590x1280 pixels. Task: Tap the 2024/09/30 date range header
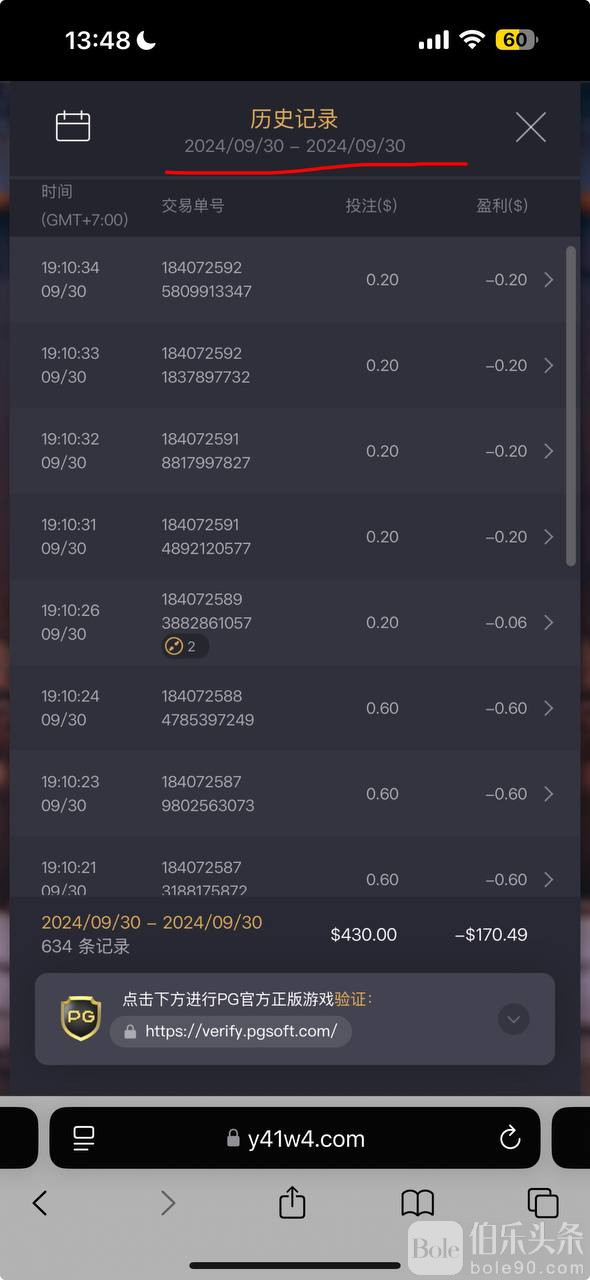[x=295, y=146]
